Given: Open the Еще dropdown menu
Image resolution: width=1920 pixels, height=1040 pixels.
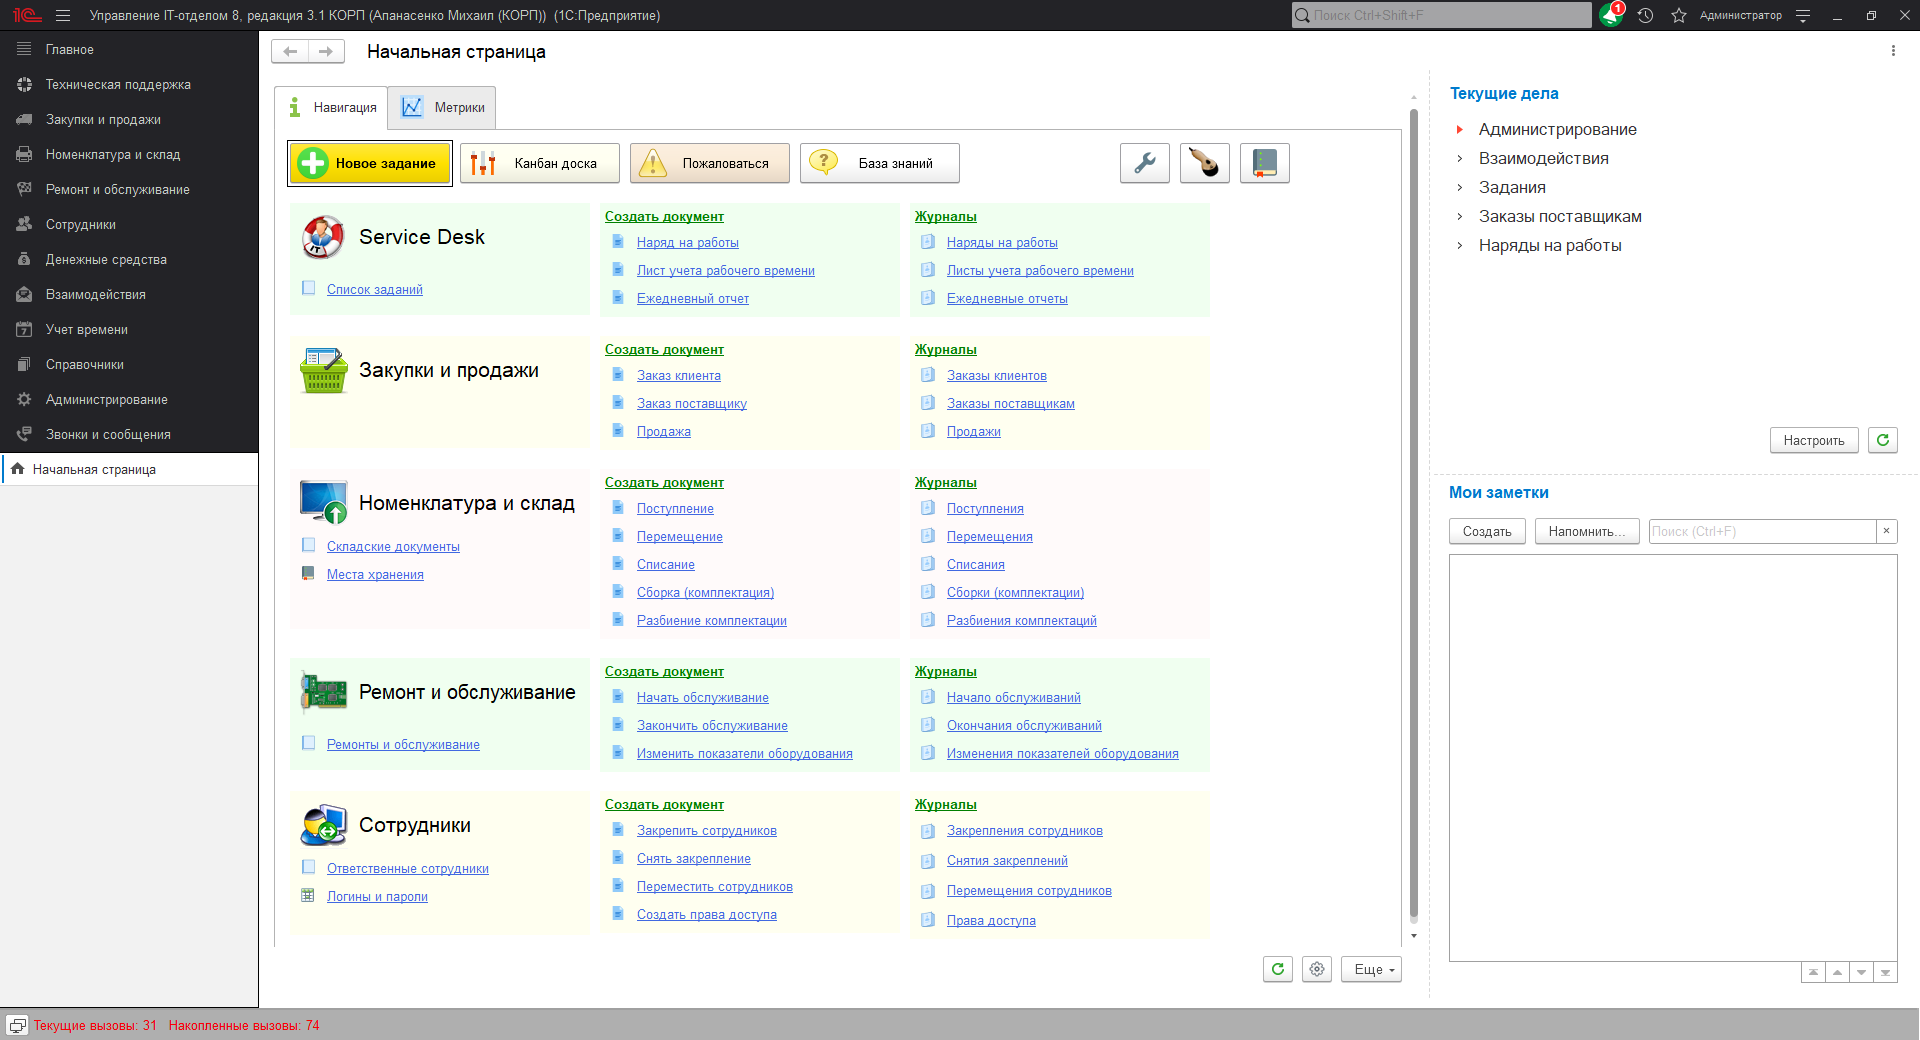Looking at the screenshot, I should (1371, 969).
